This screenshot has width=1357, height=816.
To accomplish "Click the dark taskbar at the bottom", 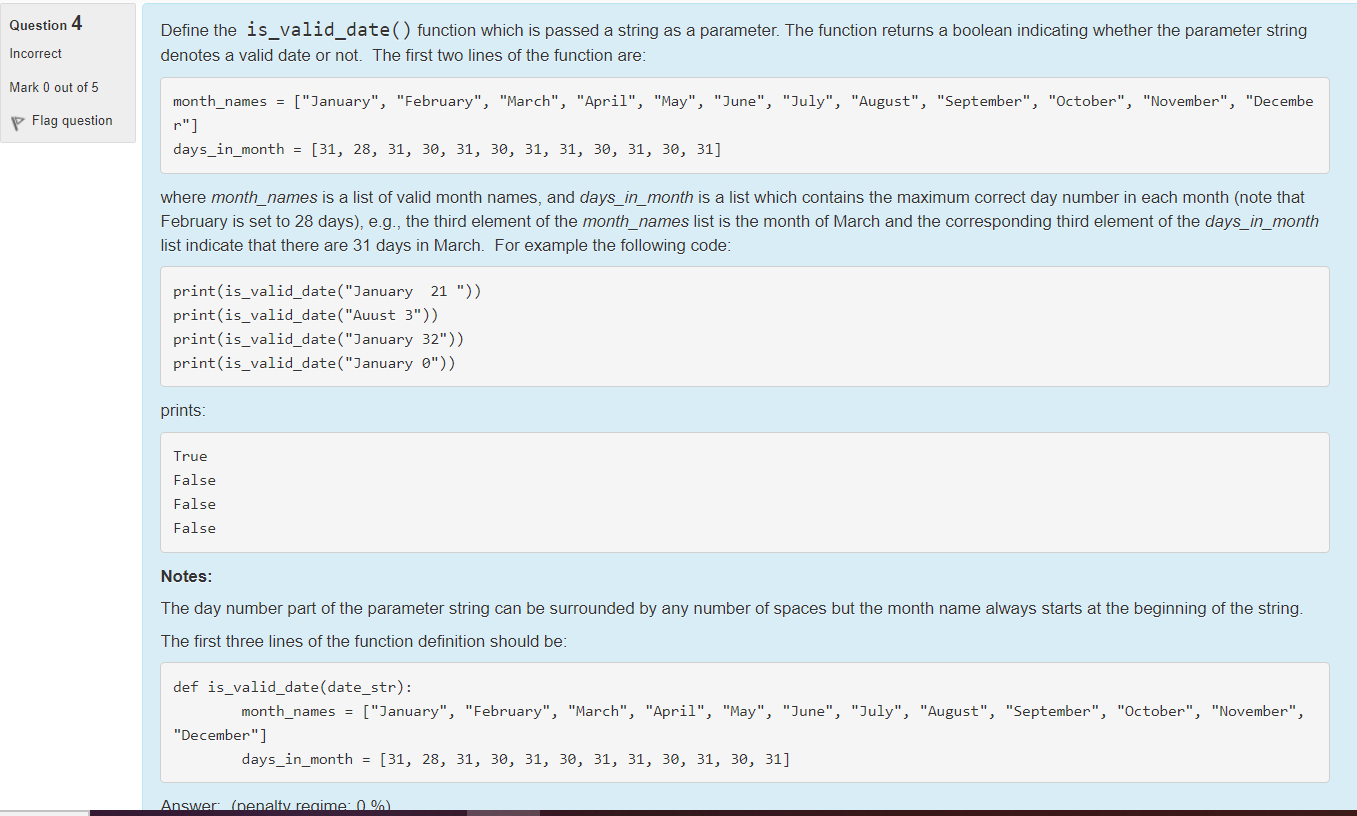I will click(700, 813).
